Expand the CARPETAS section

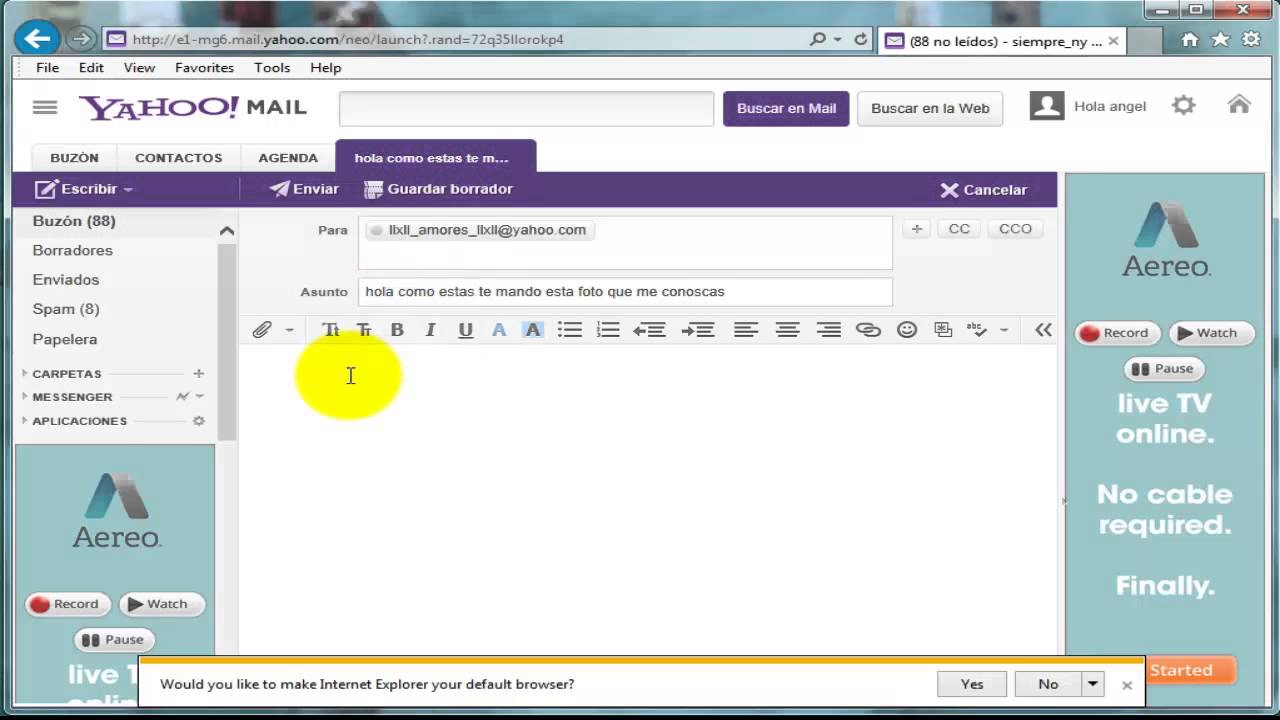pyautogui.click(x=25, y=373)
